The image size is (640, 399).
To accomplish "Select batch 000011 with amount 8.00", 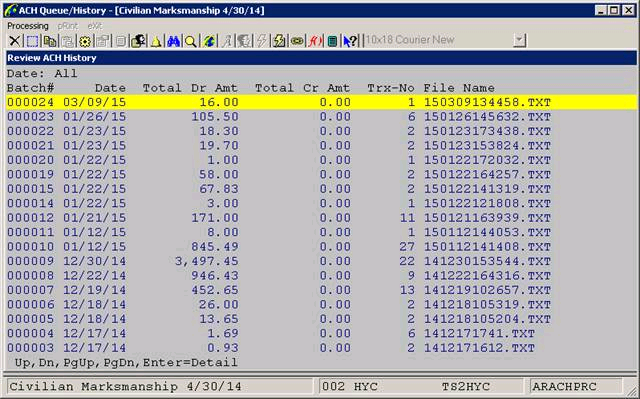I will click(321, 232).
